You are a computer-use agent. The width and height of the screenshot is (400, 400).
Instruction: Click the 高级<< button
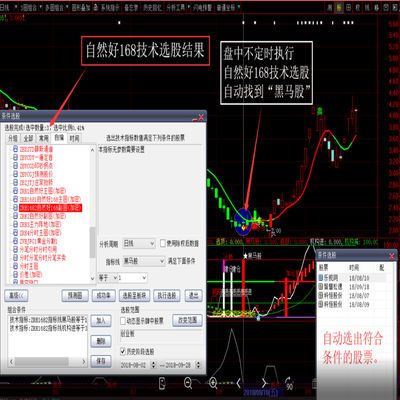[x=16, y=296]
